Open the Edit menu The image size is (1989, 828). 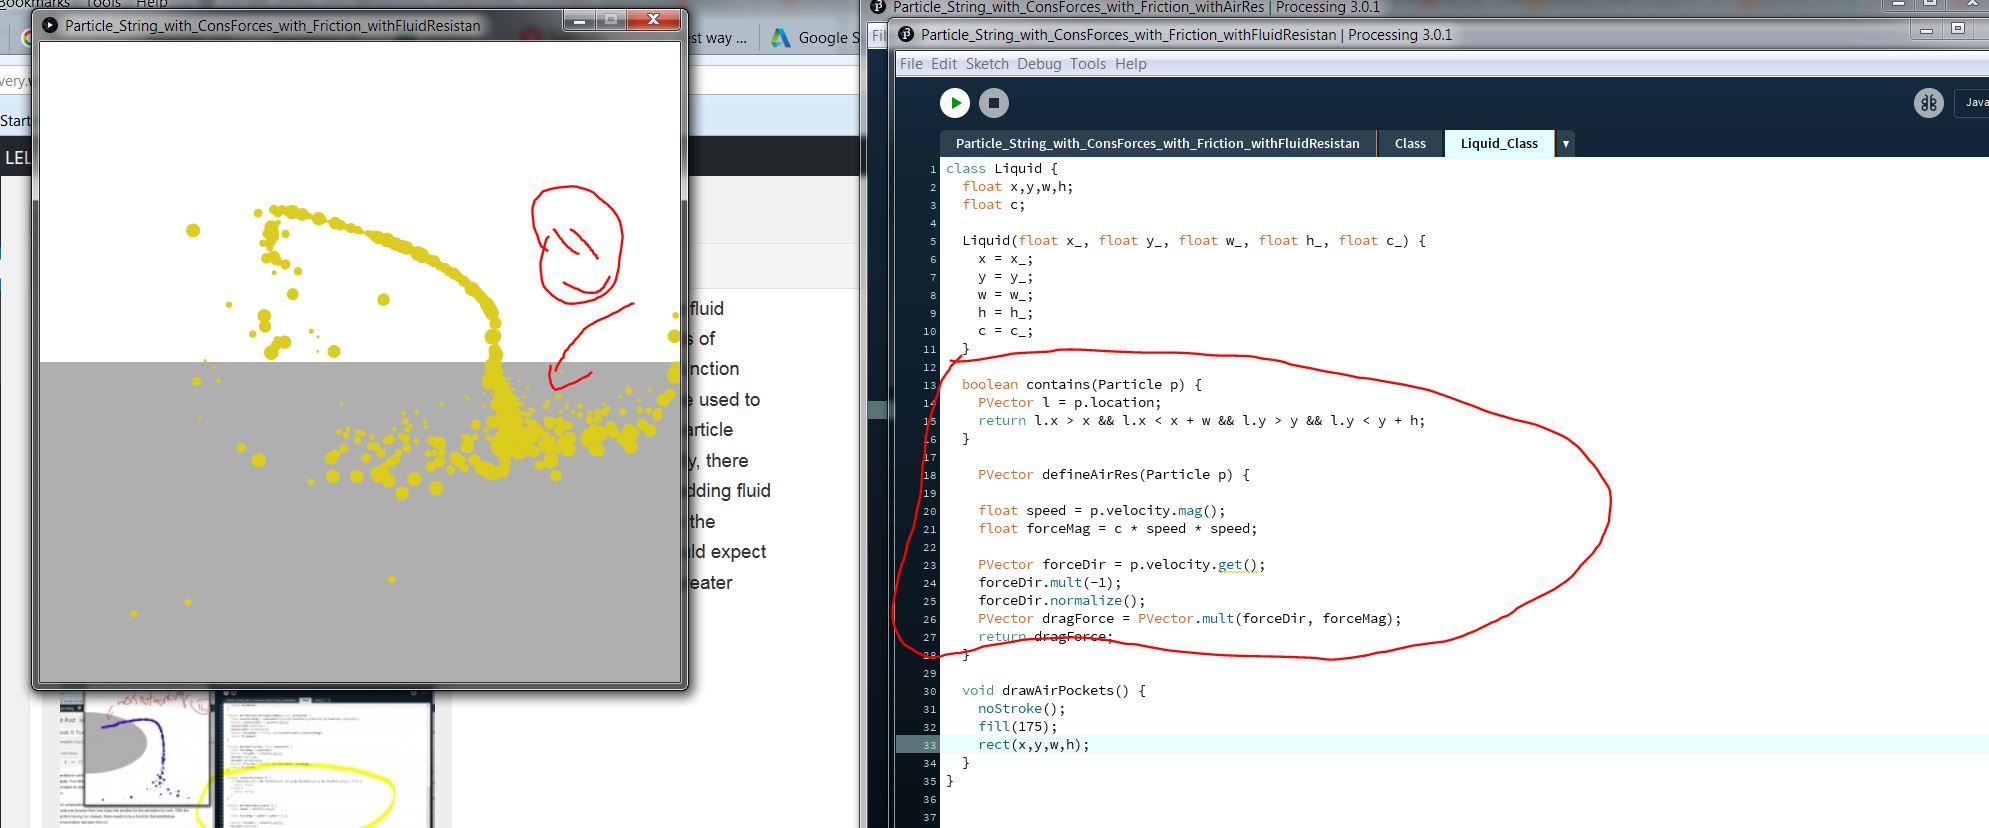tap(943, 64)
